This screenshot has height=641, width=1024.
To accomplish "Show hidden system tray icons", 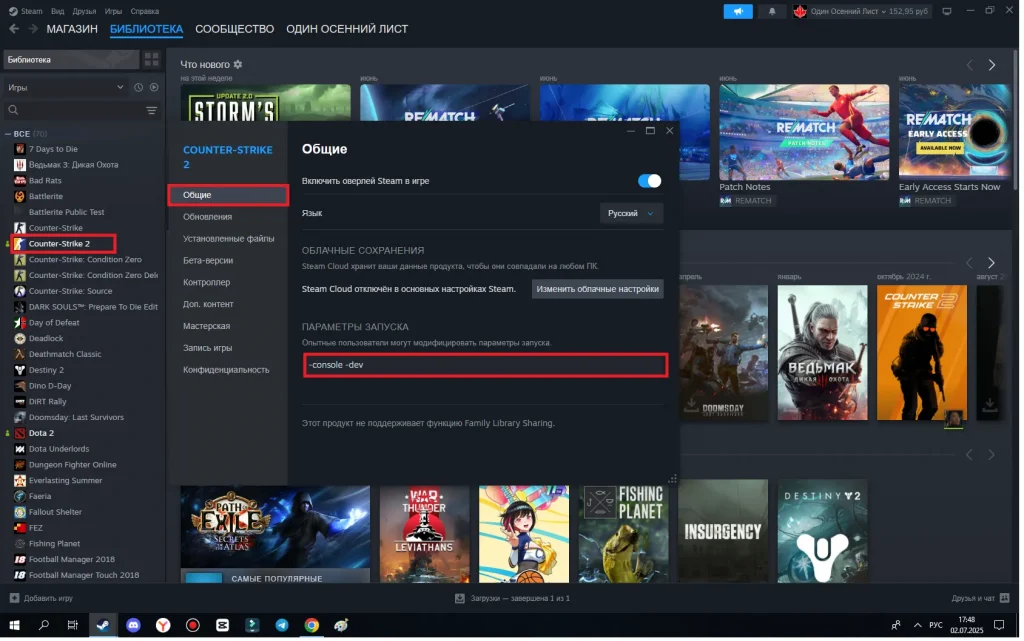I will click(x=917, y=625).
